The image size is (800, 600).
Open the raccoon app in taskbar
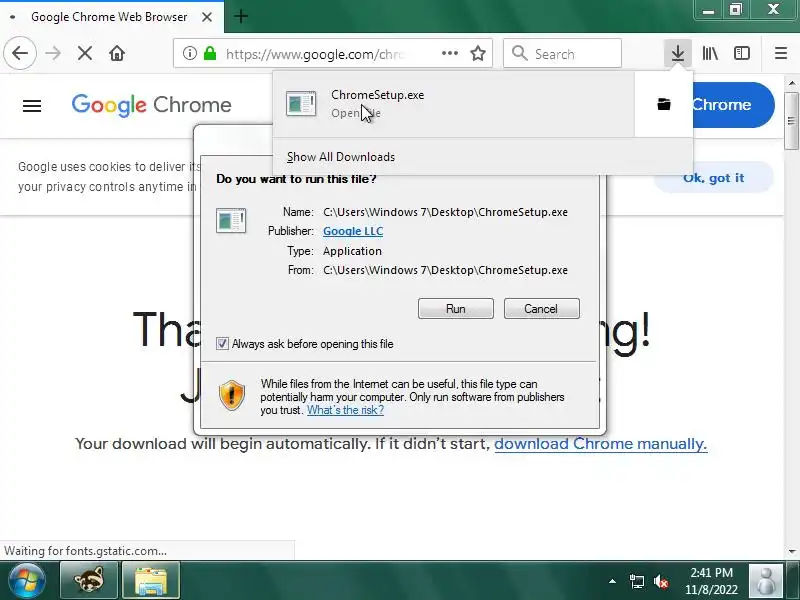[x=89, y=581]
